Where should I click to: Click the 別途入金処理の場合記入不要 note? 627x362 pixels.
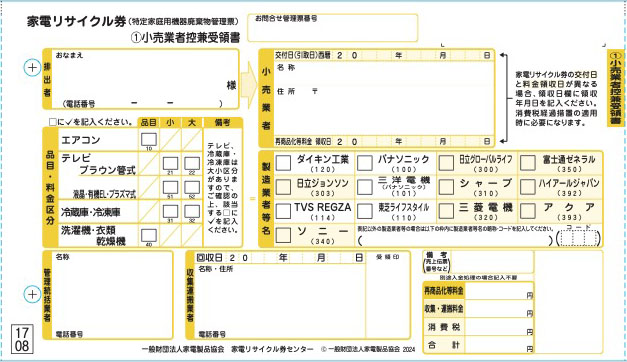click(x=478, y=277)
